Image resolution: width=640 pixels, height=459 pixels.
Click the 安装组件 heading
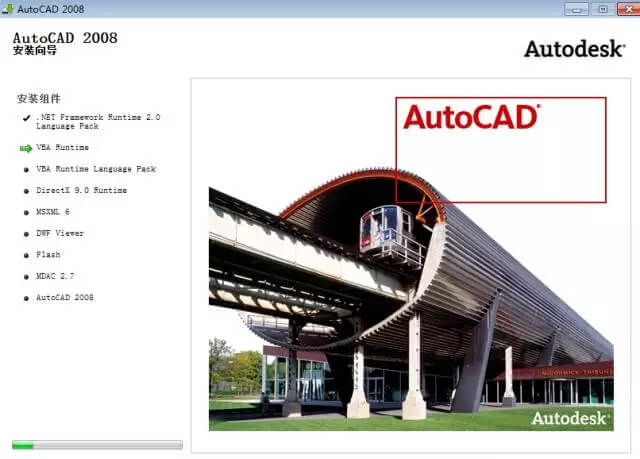39,98
